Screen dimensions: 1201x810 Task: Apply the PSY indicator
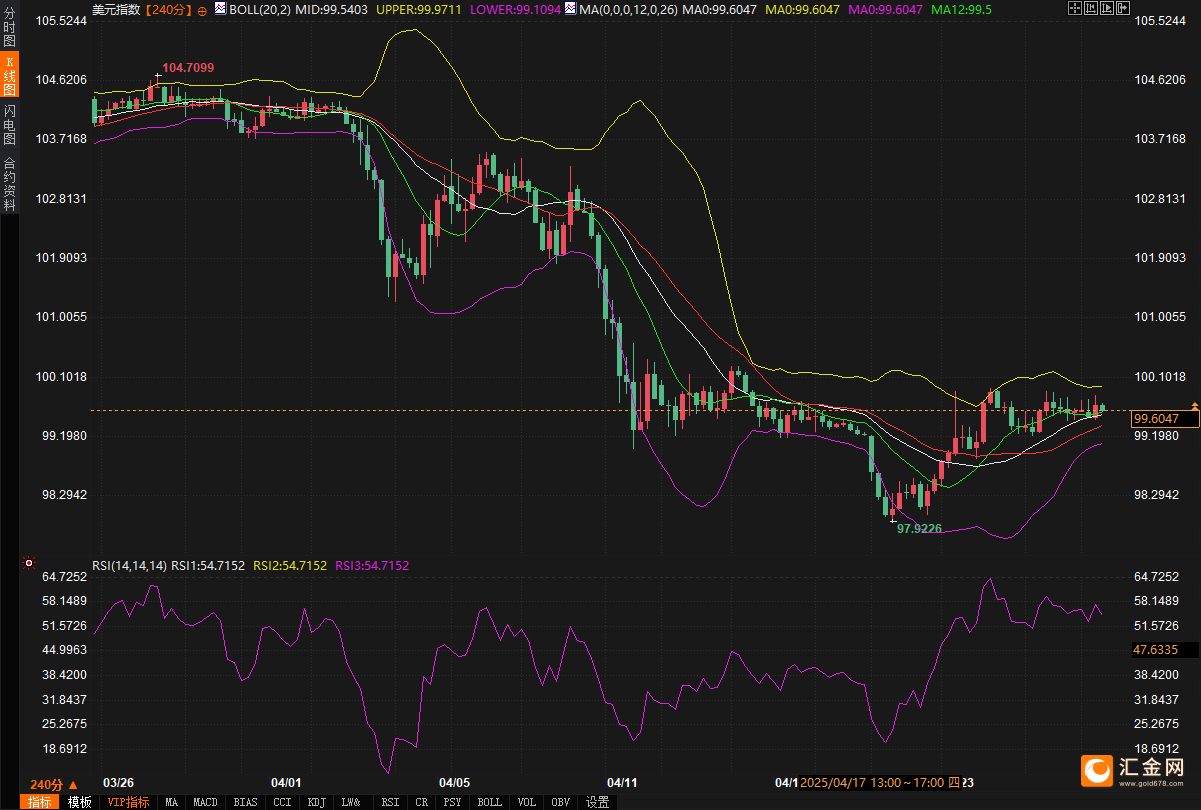point(453,802)
